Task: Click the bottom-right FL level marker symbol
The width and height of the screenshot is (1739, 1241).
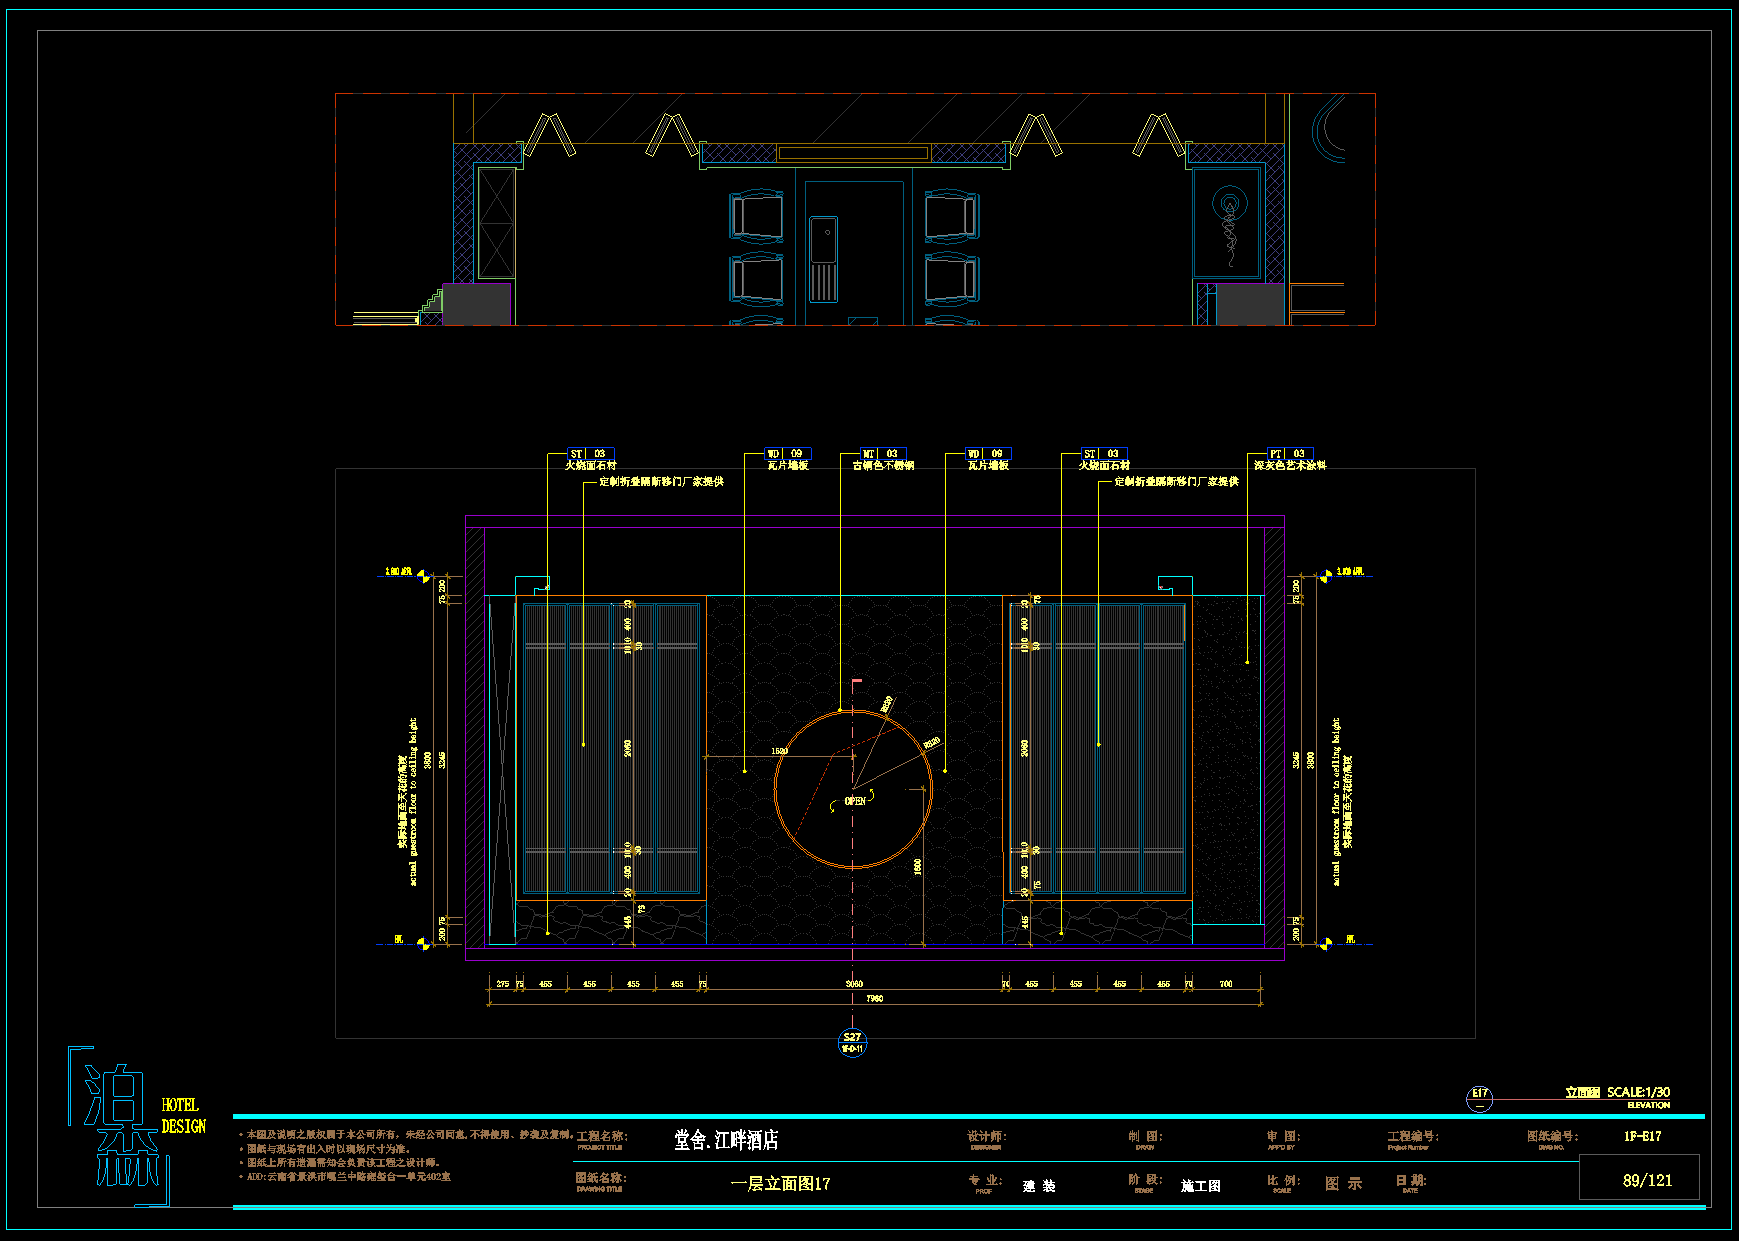Action: 1327,942
